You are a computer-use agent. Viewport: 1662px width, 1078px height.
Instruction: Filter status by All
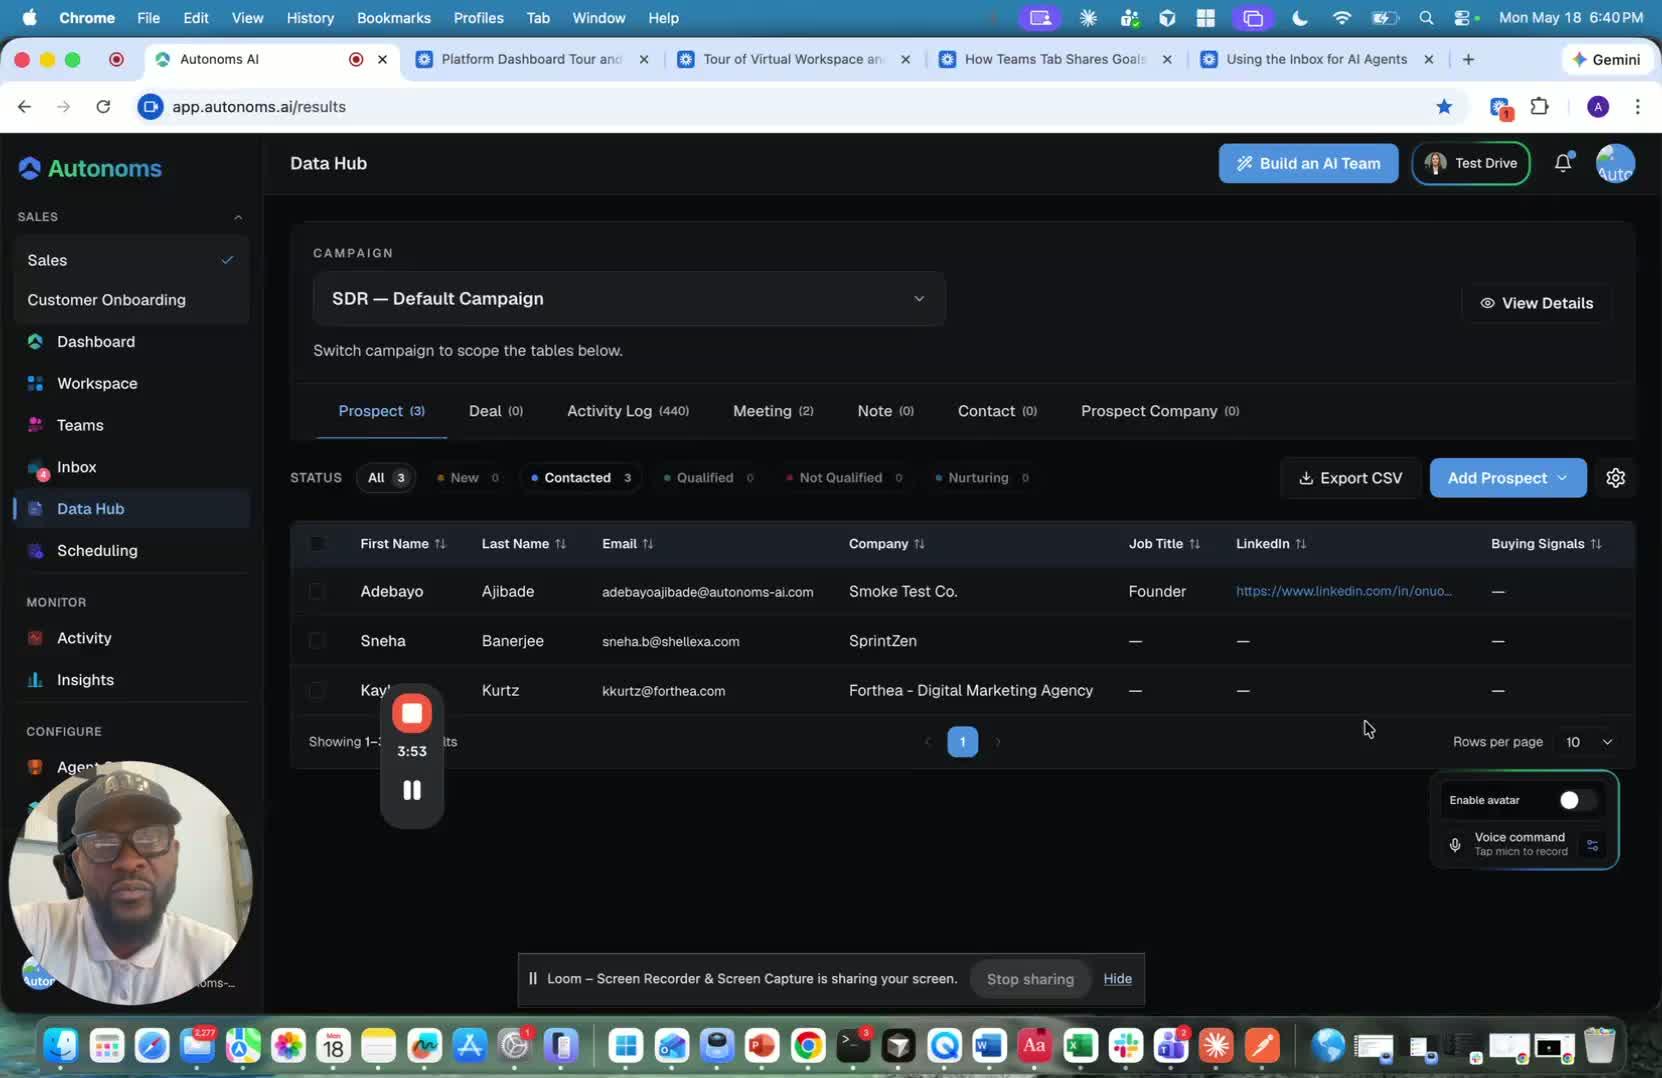pos(386,478)
